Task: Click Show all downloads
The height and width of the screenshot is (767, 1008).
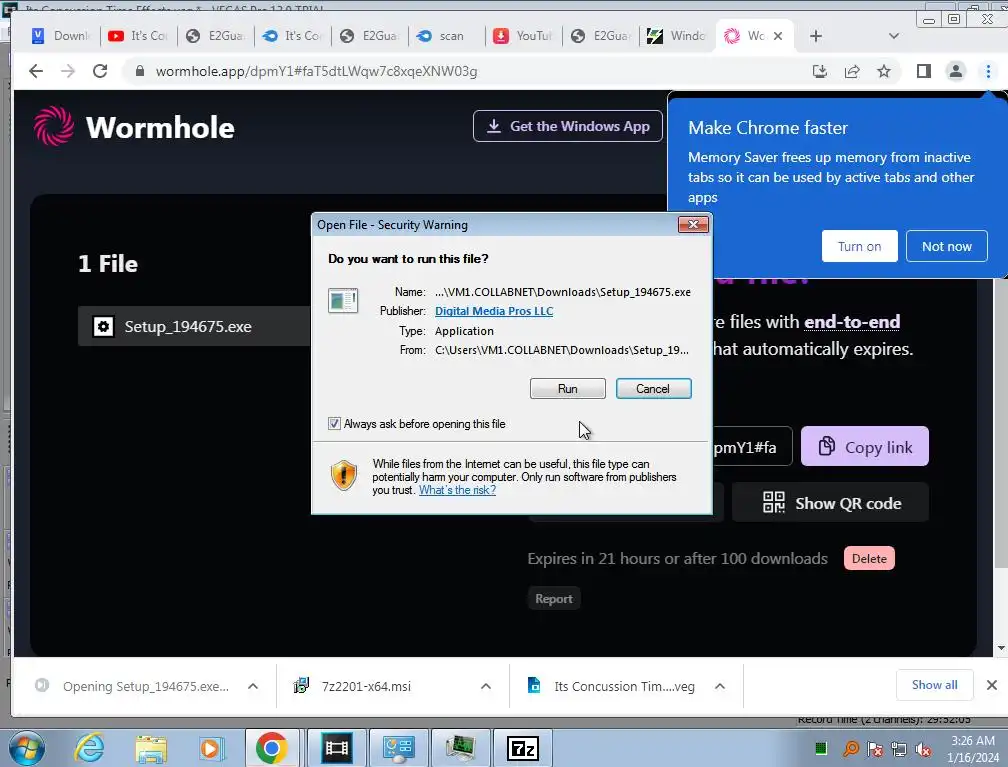Action: click(934, 685)
